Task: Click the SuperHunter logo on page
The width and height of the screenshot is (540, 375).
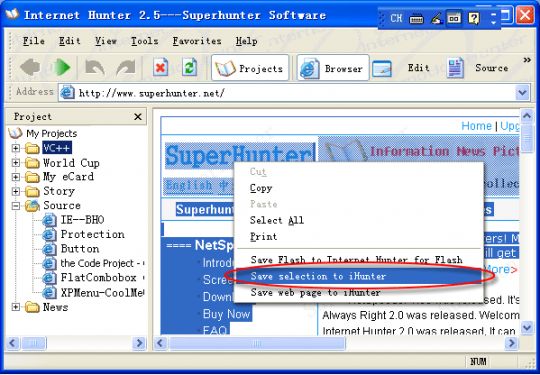Action: click(x=240, y=156)
